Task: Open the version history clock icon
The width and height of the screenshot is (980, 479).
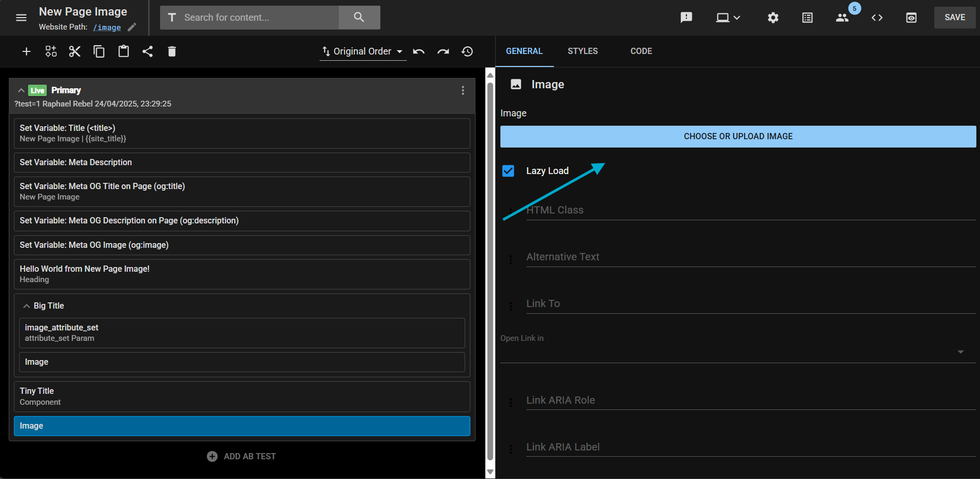Action: (x=468, y=51)
